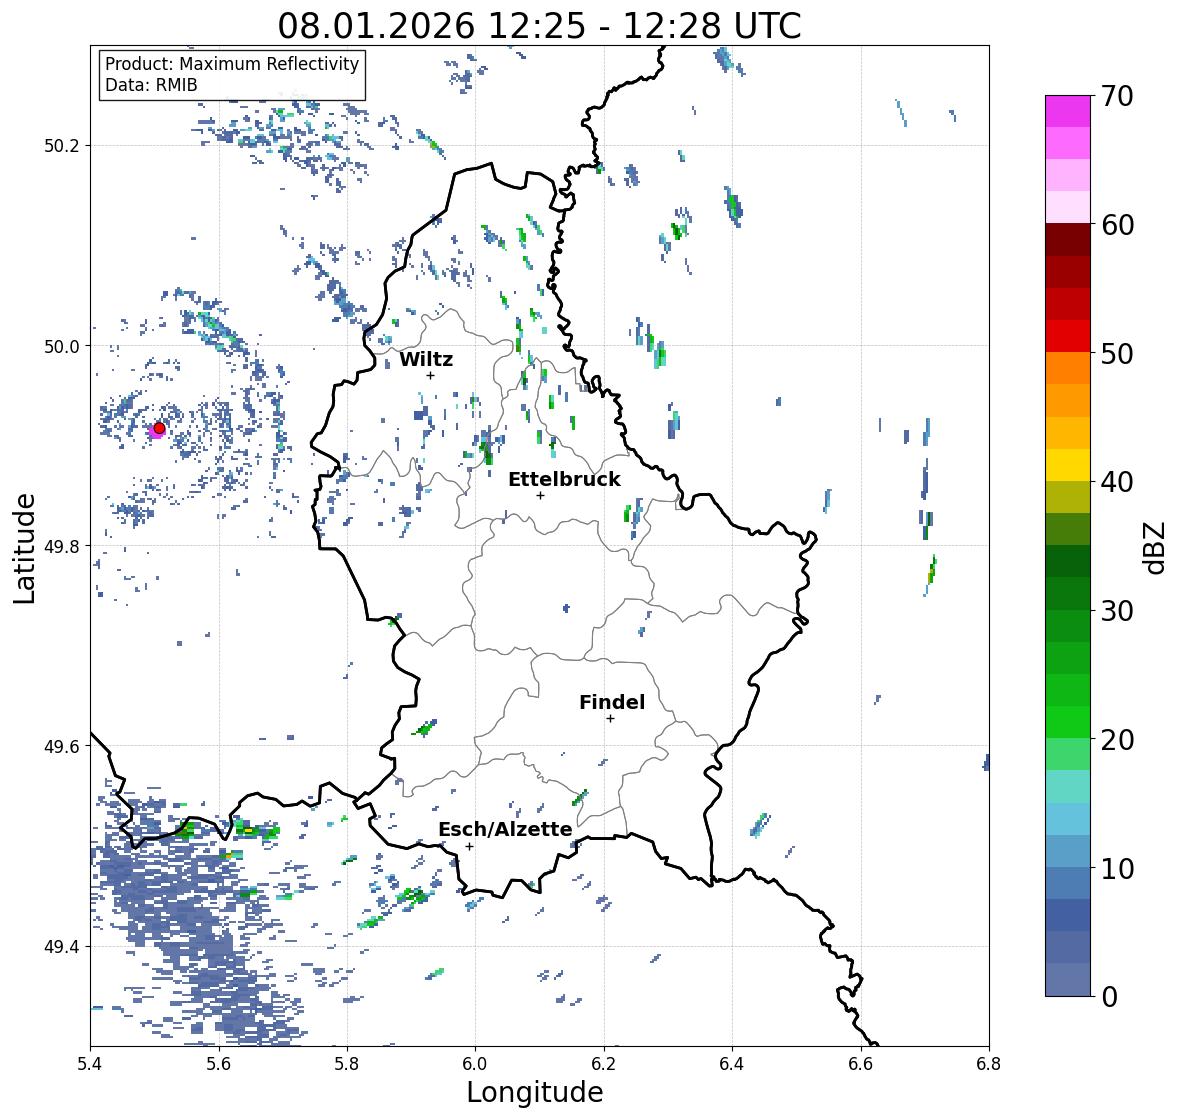Click the 'Product: Maximum Reflectivity' legend text
1179x1117 pixels.
232,64
